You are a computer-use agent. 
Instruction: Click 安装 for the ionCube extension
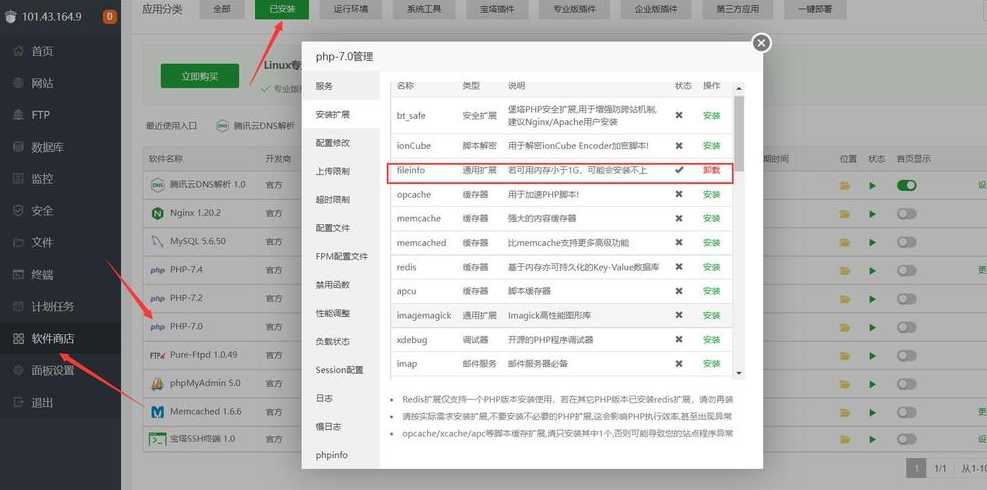click(x=711, y=145)
